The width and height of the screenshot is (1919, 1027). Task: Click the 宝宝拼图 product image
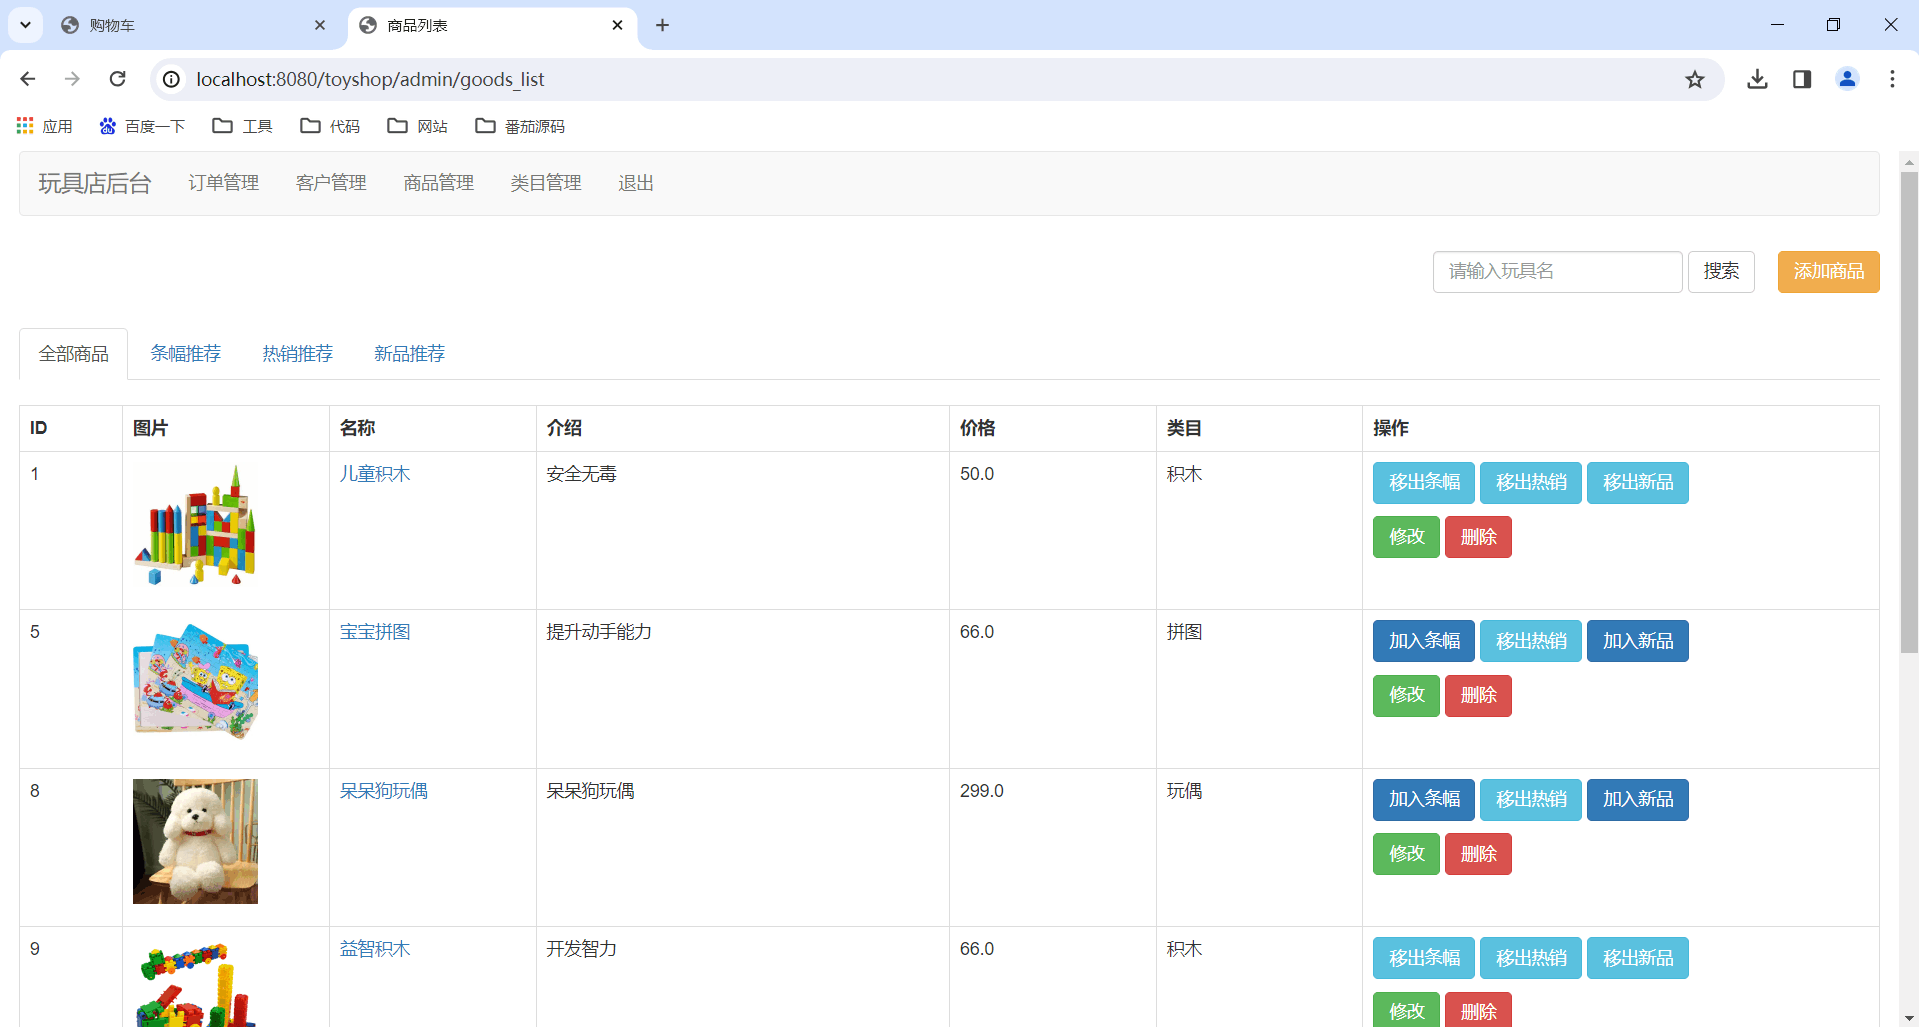tap(195, 682)
